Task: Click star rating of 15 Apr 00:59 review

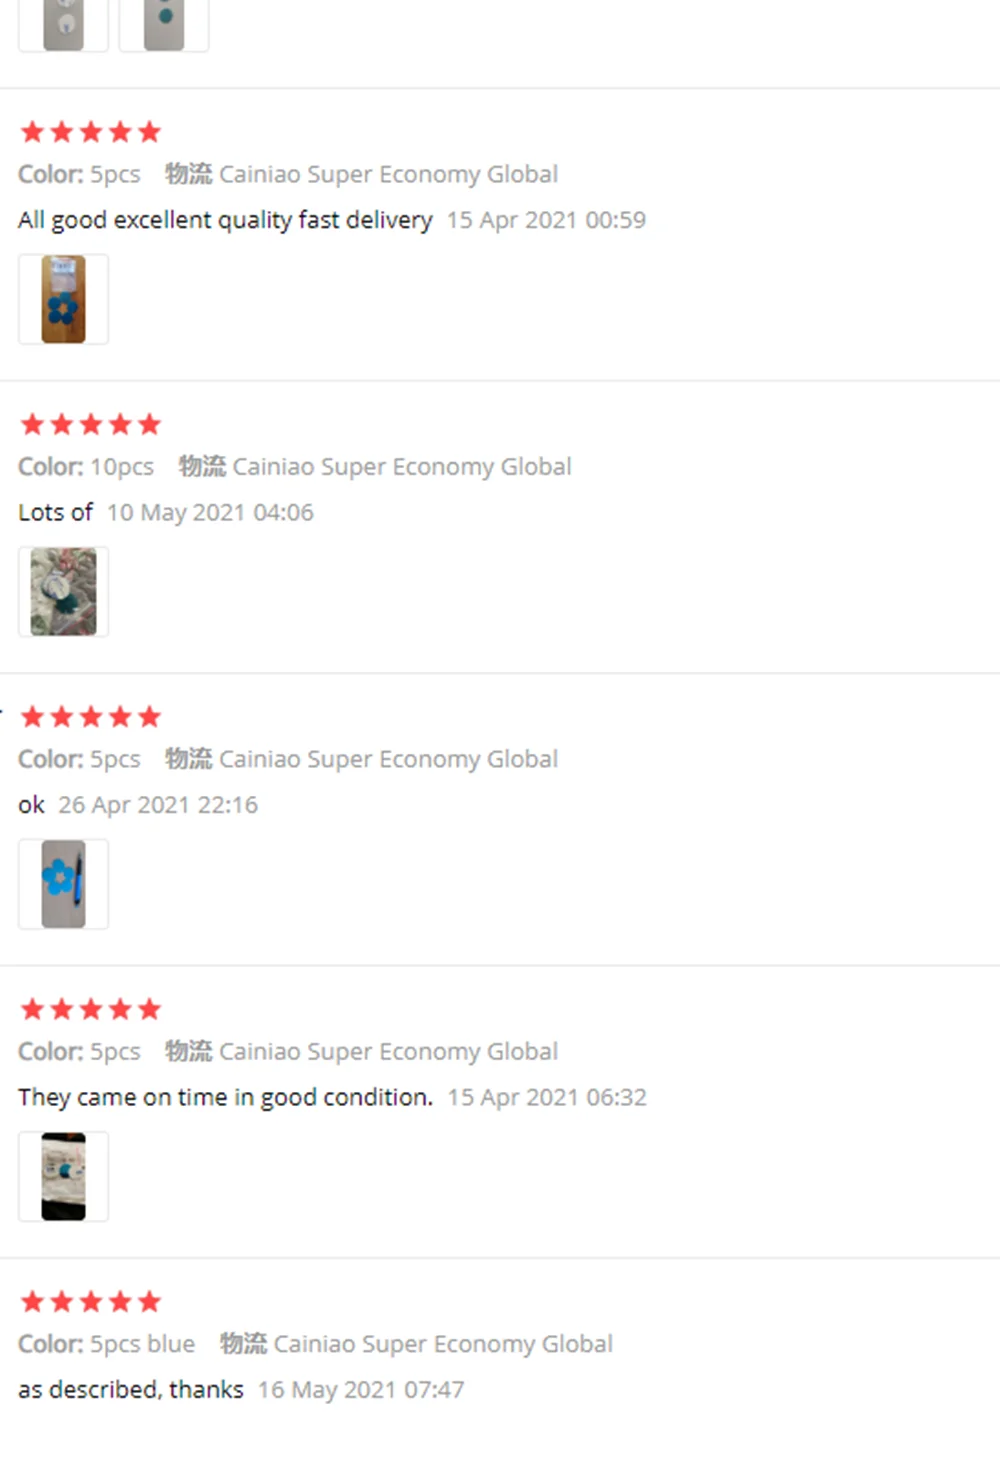Action: point(91,132)
